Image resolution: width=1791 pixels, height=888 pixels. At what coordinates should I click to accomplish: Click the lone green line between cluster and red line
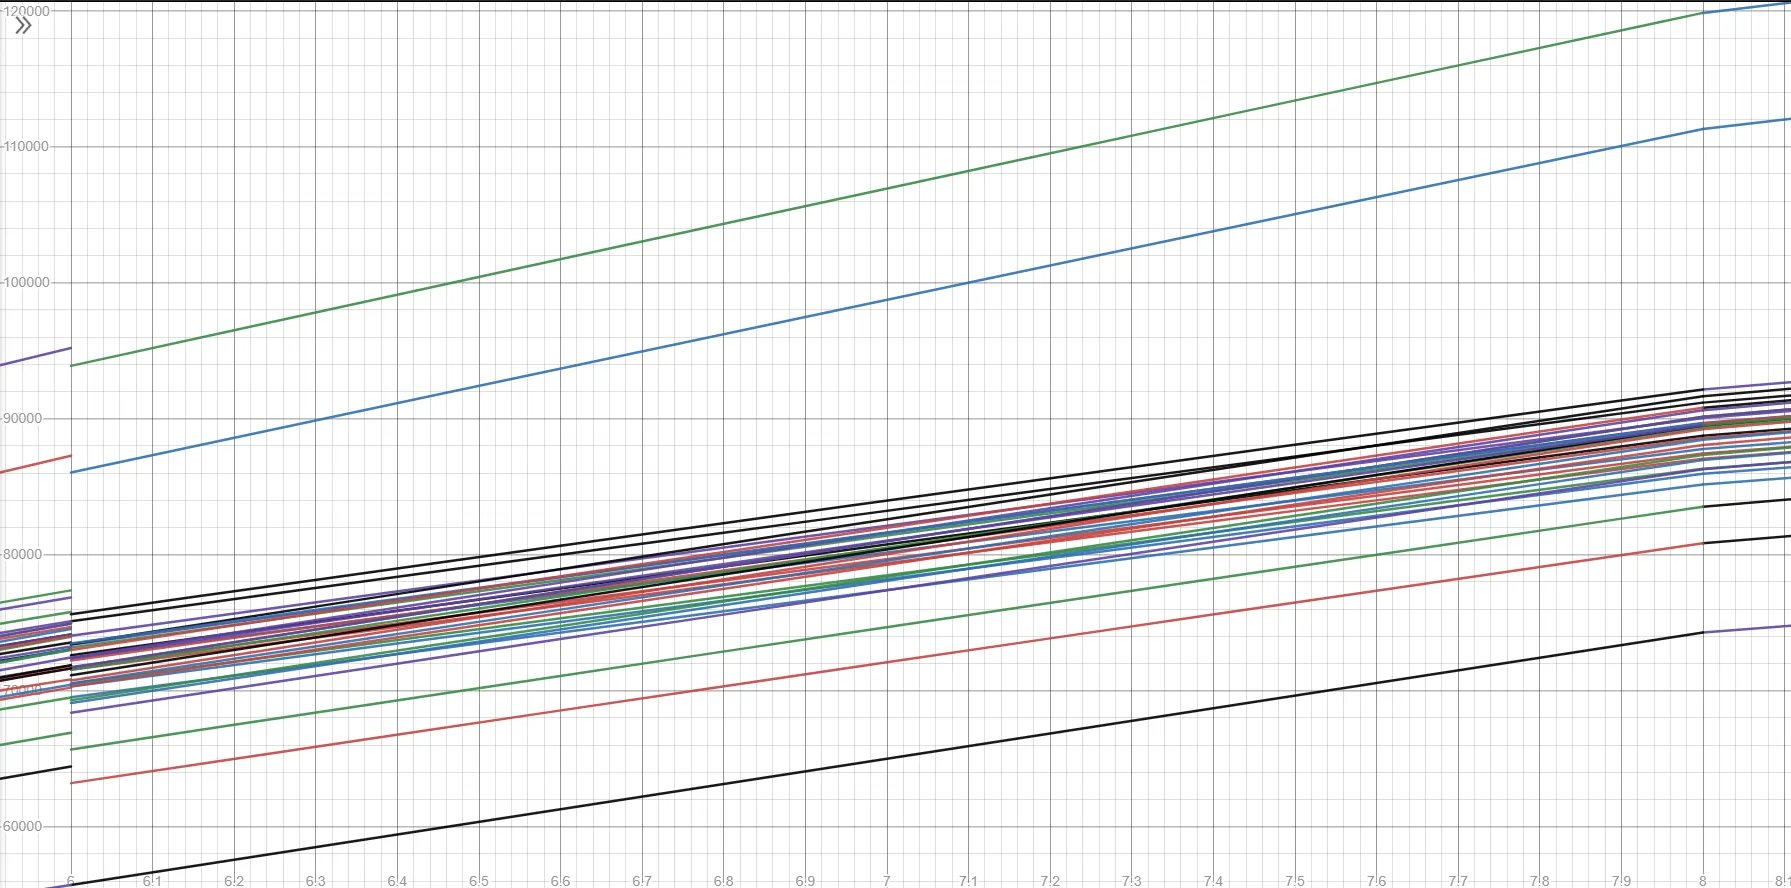[x=886, y=628]
